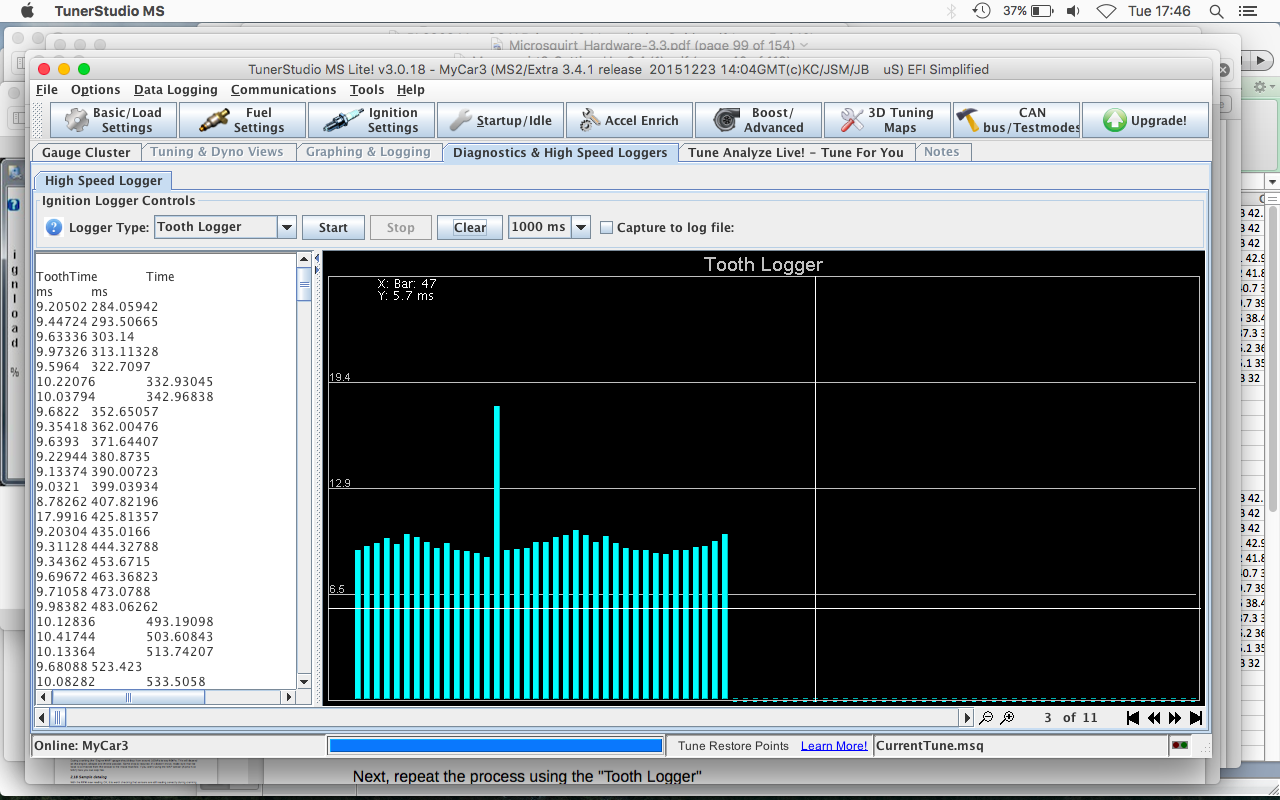Open File menu

tap(47, 89)
